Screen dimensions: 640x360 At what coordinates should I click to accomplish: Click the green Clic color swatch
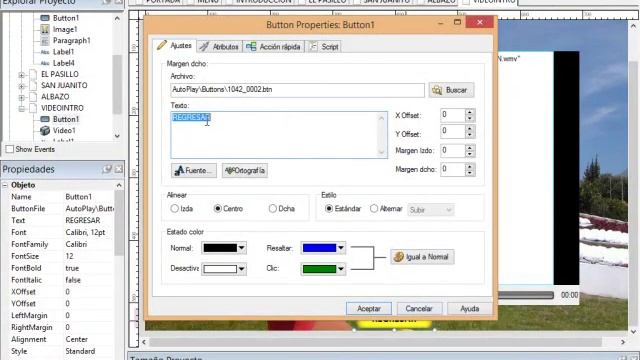(319, 269)
